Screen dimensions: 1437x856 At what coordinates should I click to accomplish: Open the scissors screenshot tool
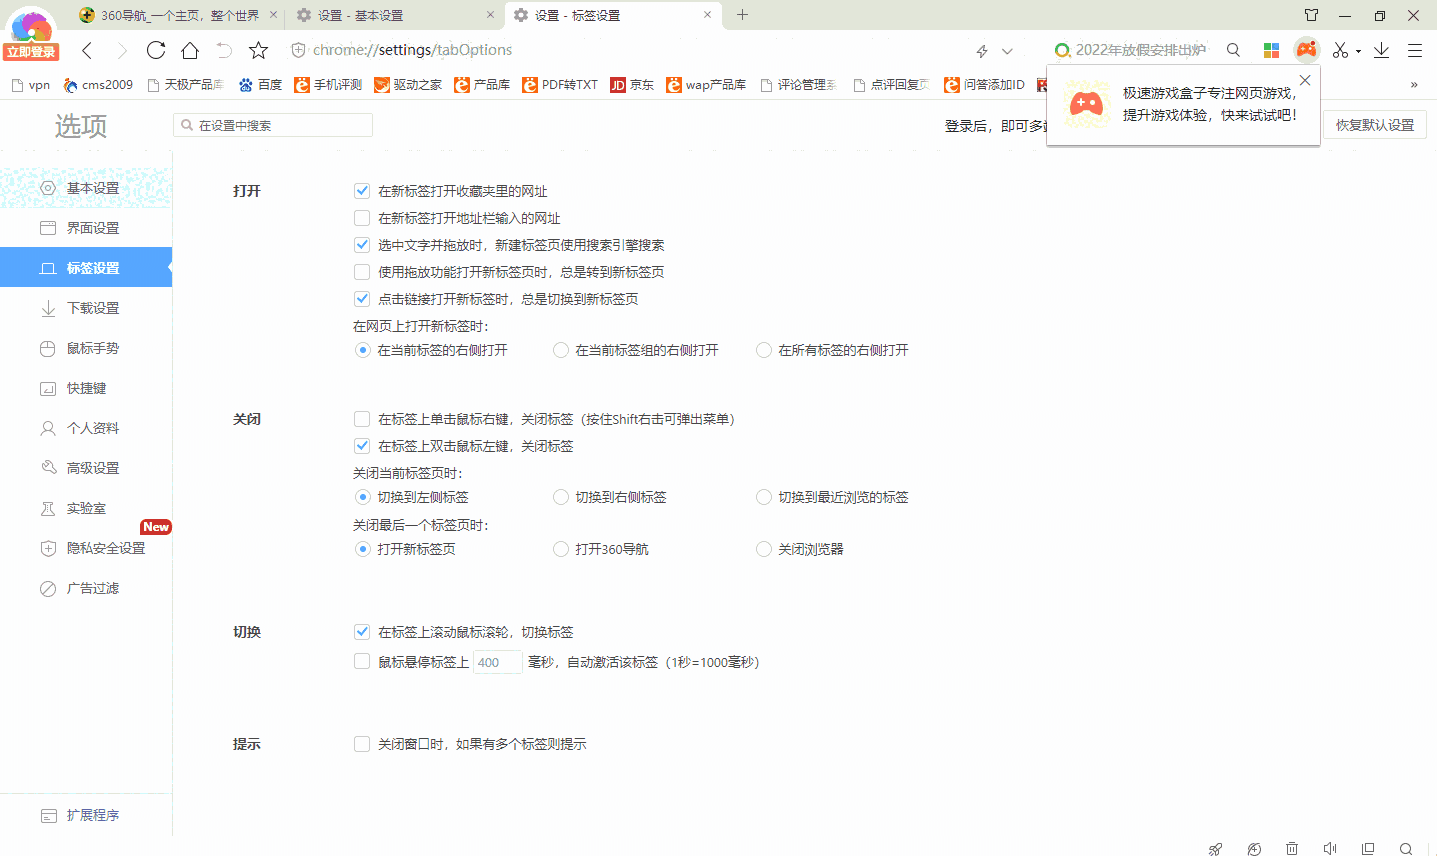point(1340,50)
